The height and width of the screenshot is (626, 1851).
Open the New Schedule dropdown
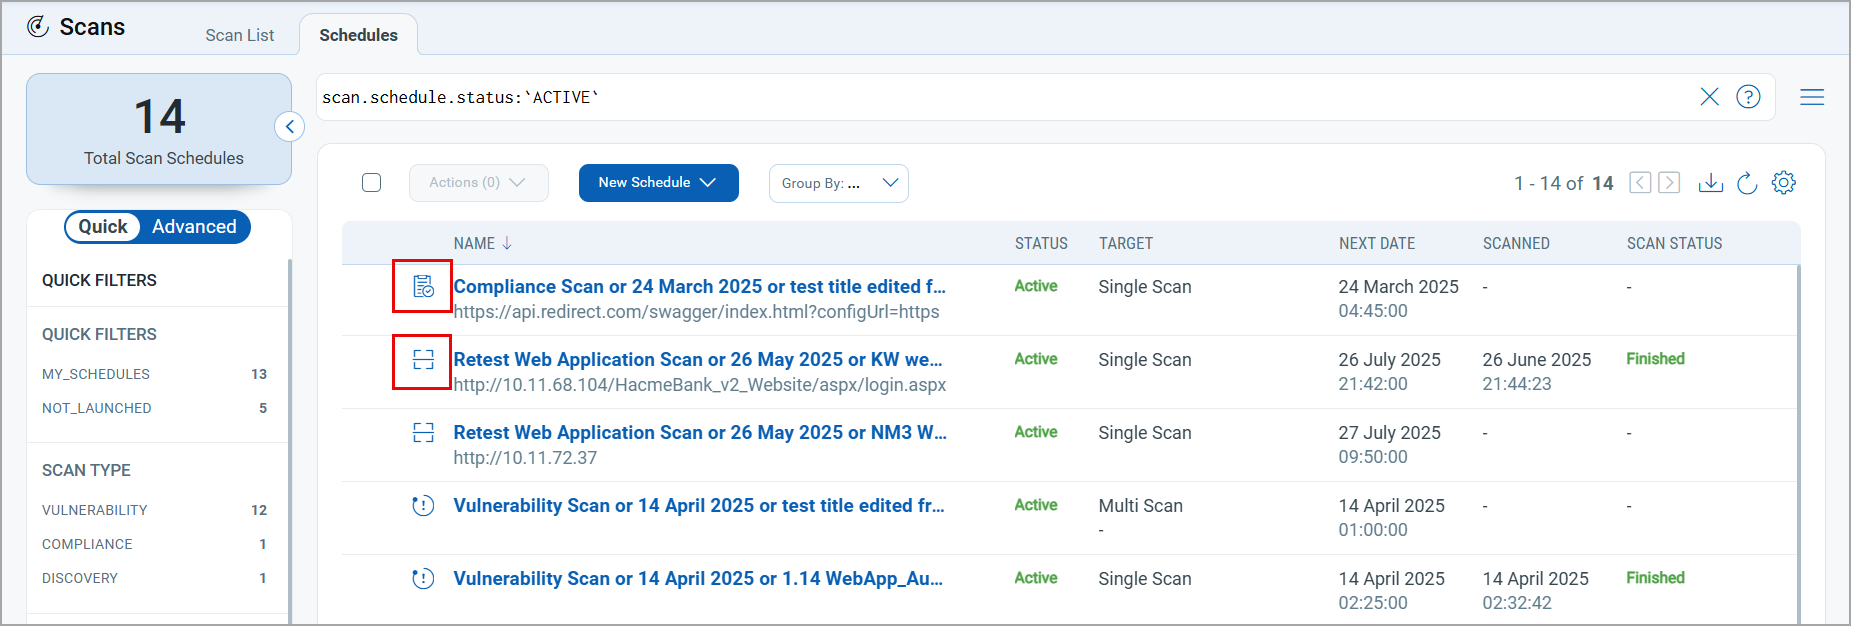658,183
